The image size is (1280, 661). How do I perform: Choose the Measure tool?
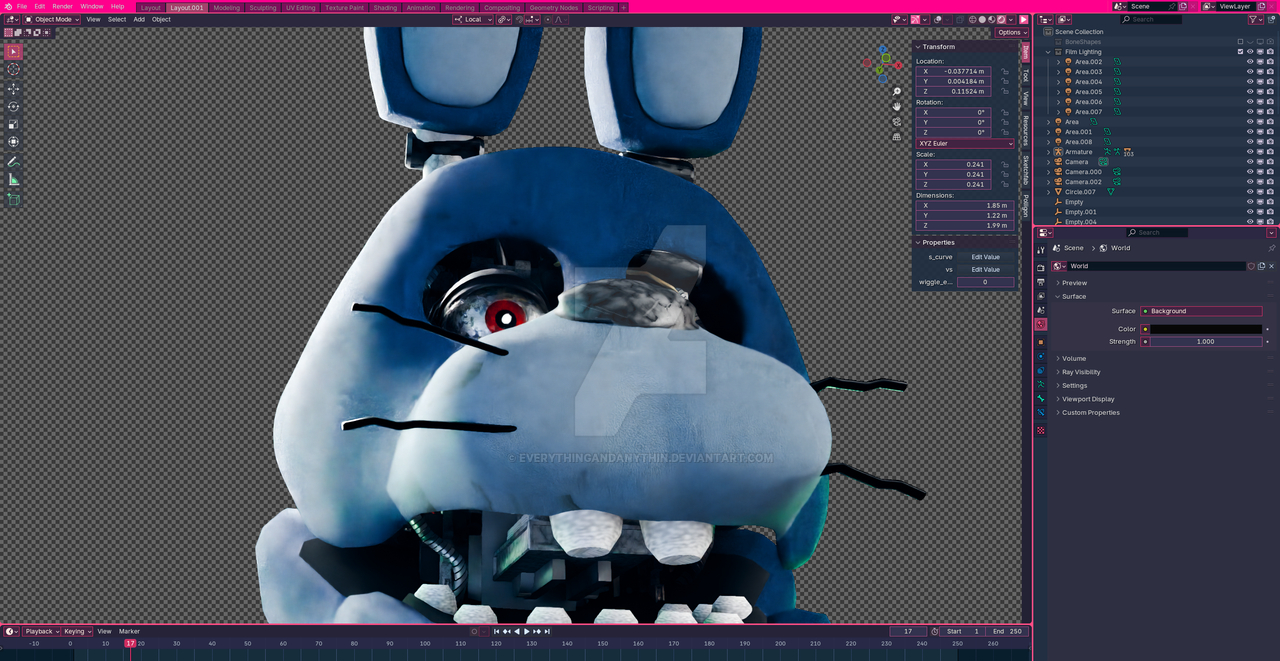tap(14, 180)
